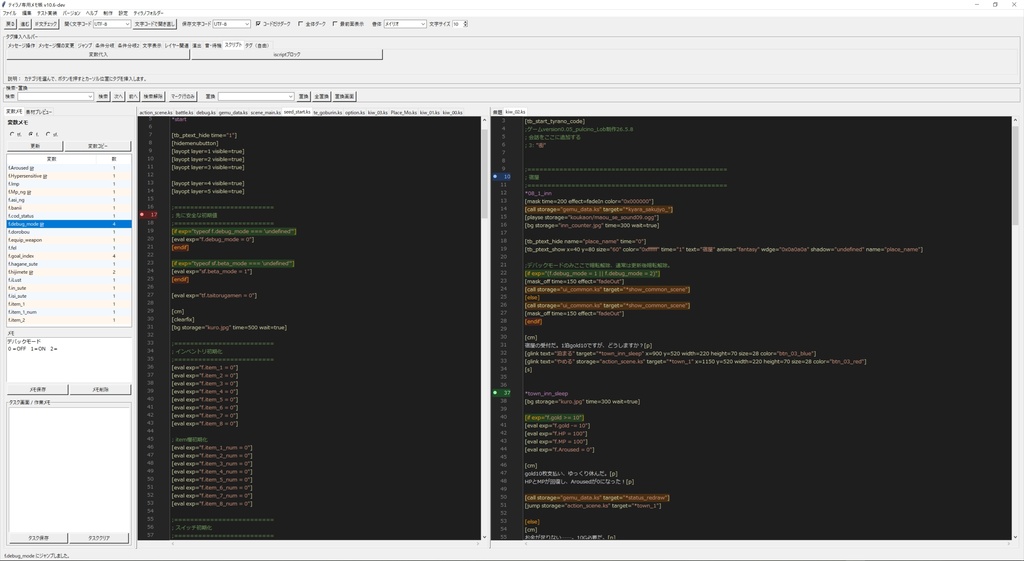Enable the 全体ダーク checkbox

click(x=300, y=24)
